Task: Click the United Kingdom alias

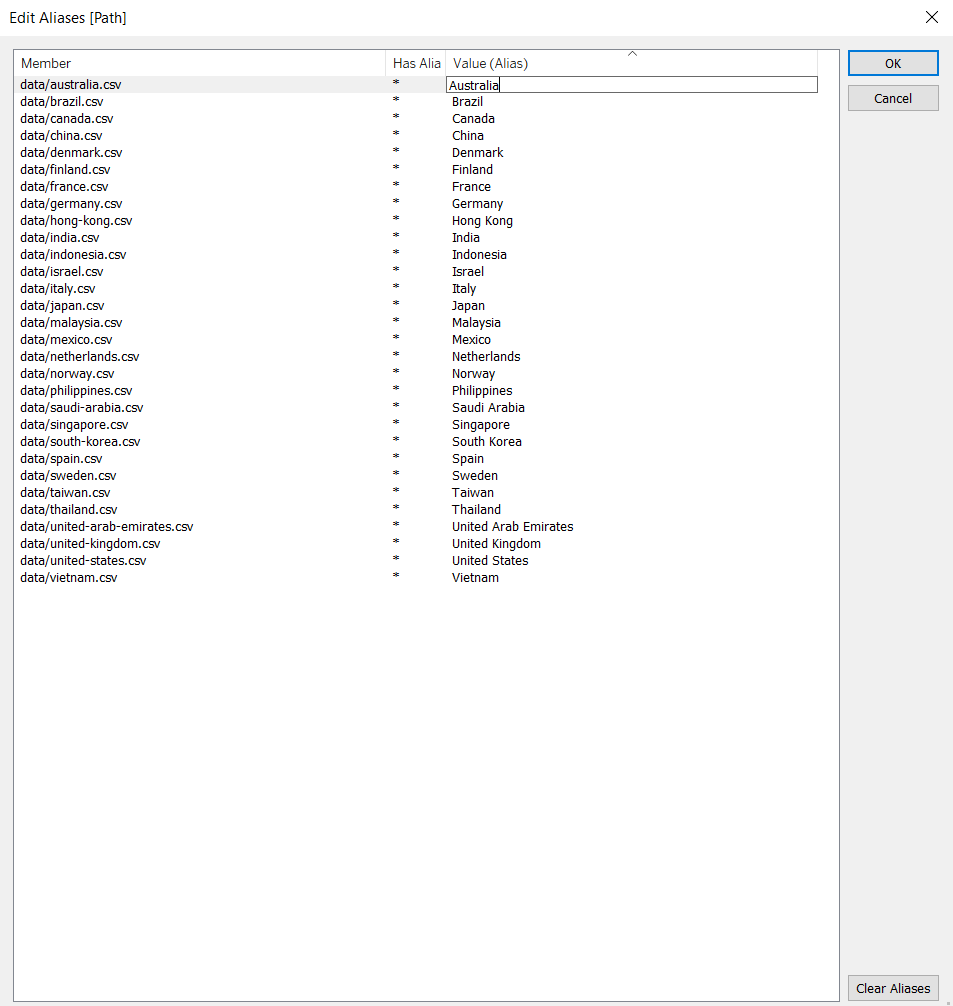Action: (x=496, y=543)
